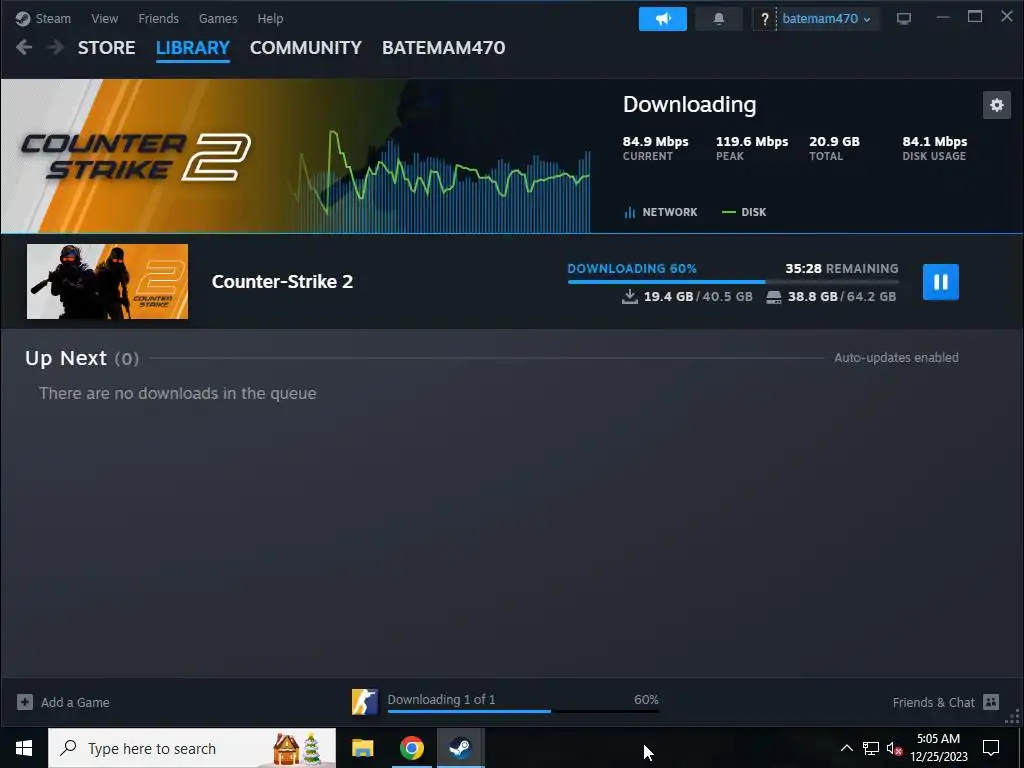
Task: Click the 35:28 REMAINING text
Action: pos(841,268)
